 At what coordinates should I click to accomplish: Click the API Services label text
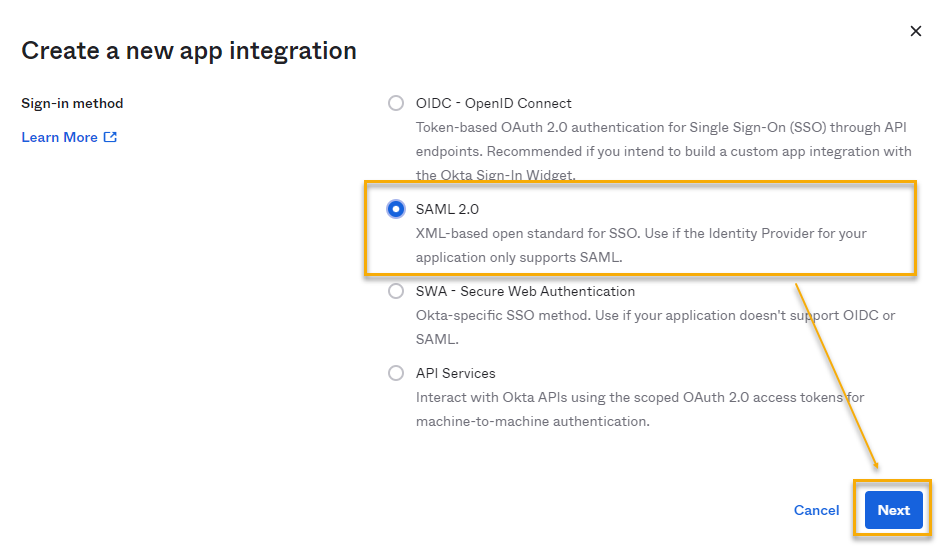tap(455, 373)
